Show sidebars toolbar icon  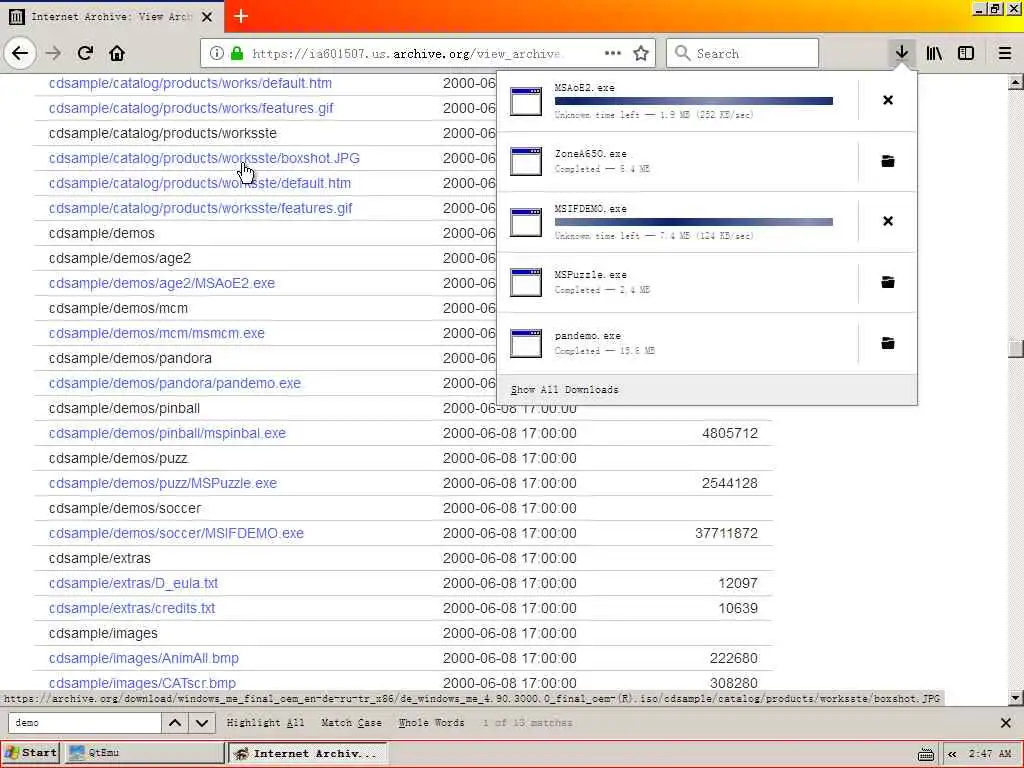(965, 53)
